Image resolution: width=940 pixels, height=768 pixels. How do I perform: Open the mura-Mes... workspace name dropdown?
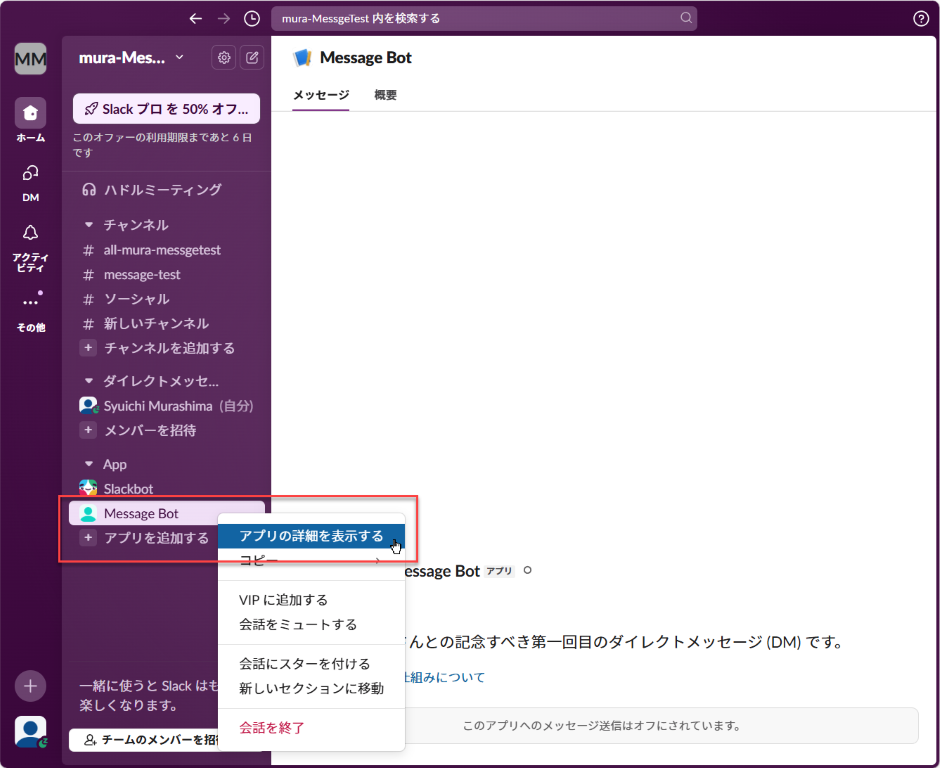click(131, 58)
